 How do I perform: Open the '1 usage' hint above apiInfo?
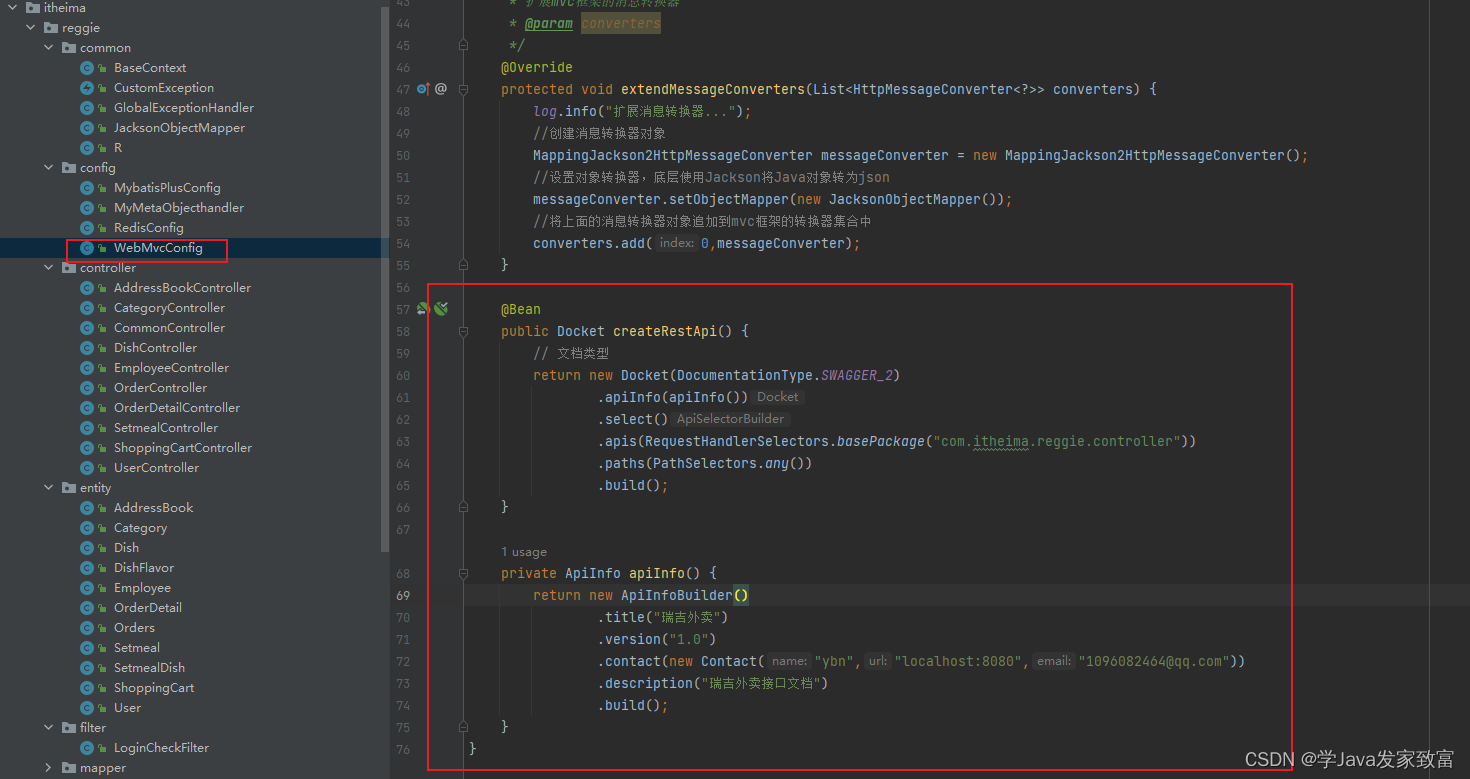pos(524,552)
